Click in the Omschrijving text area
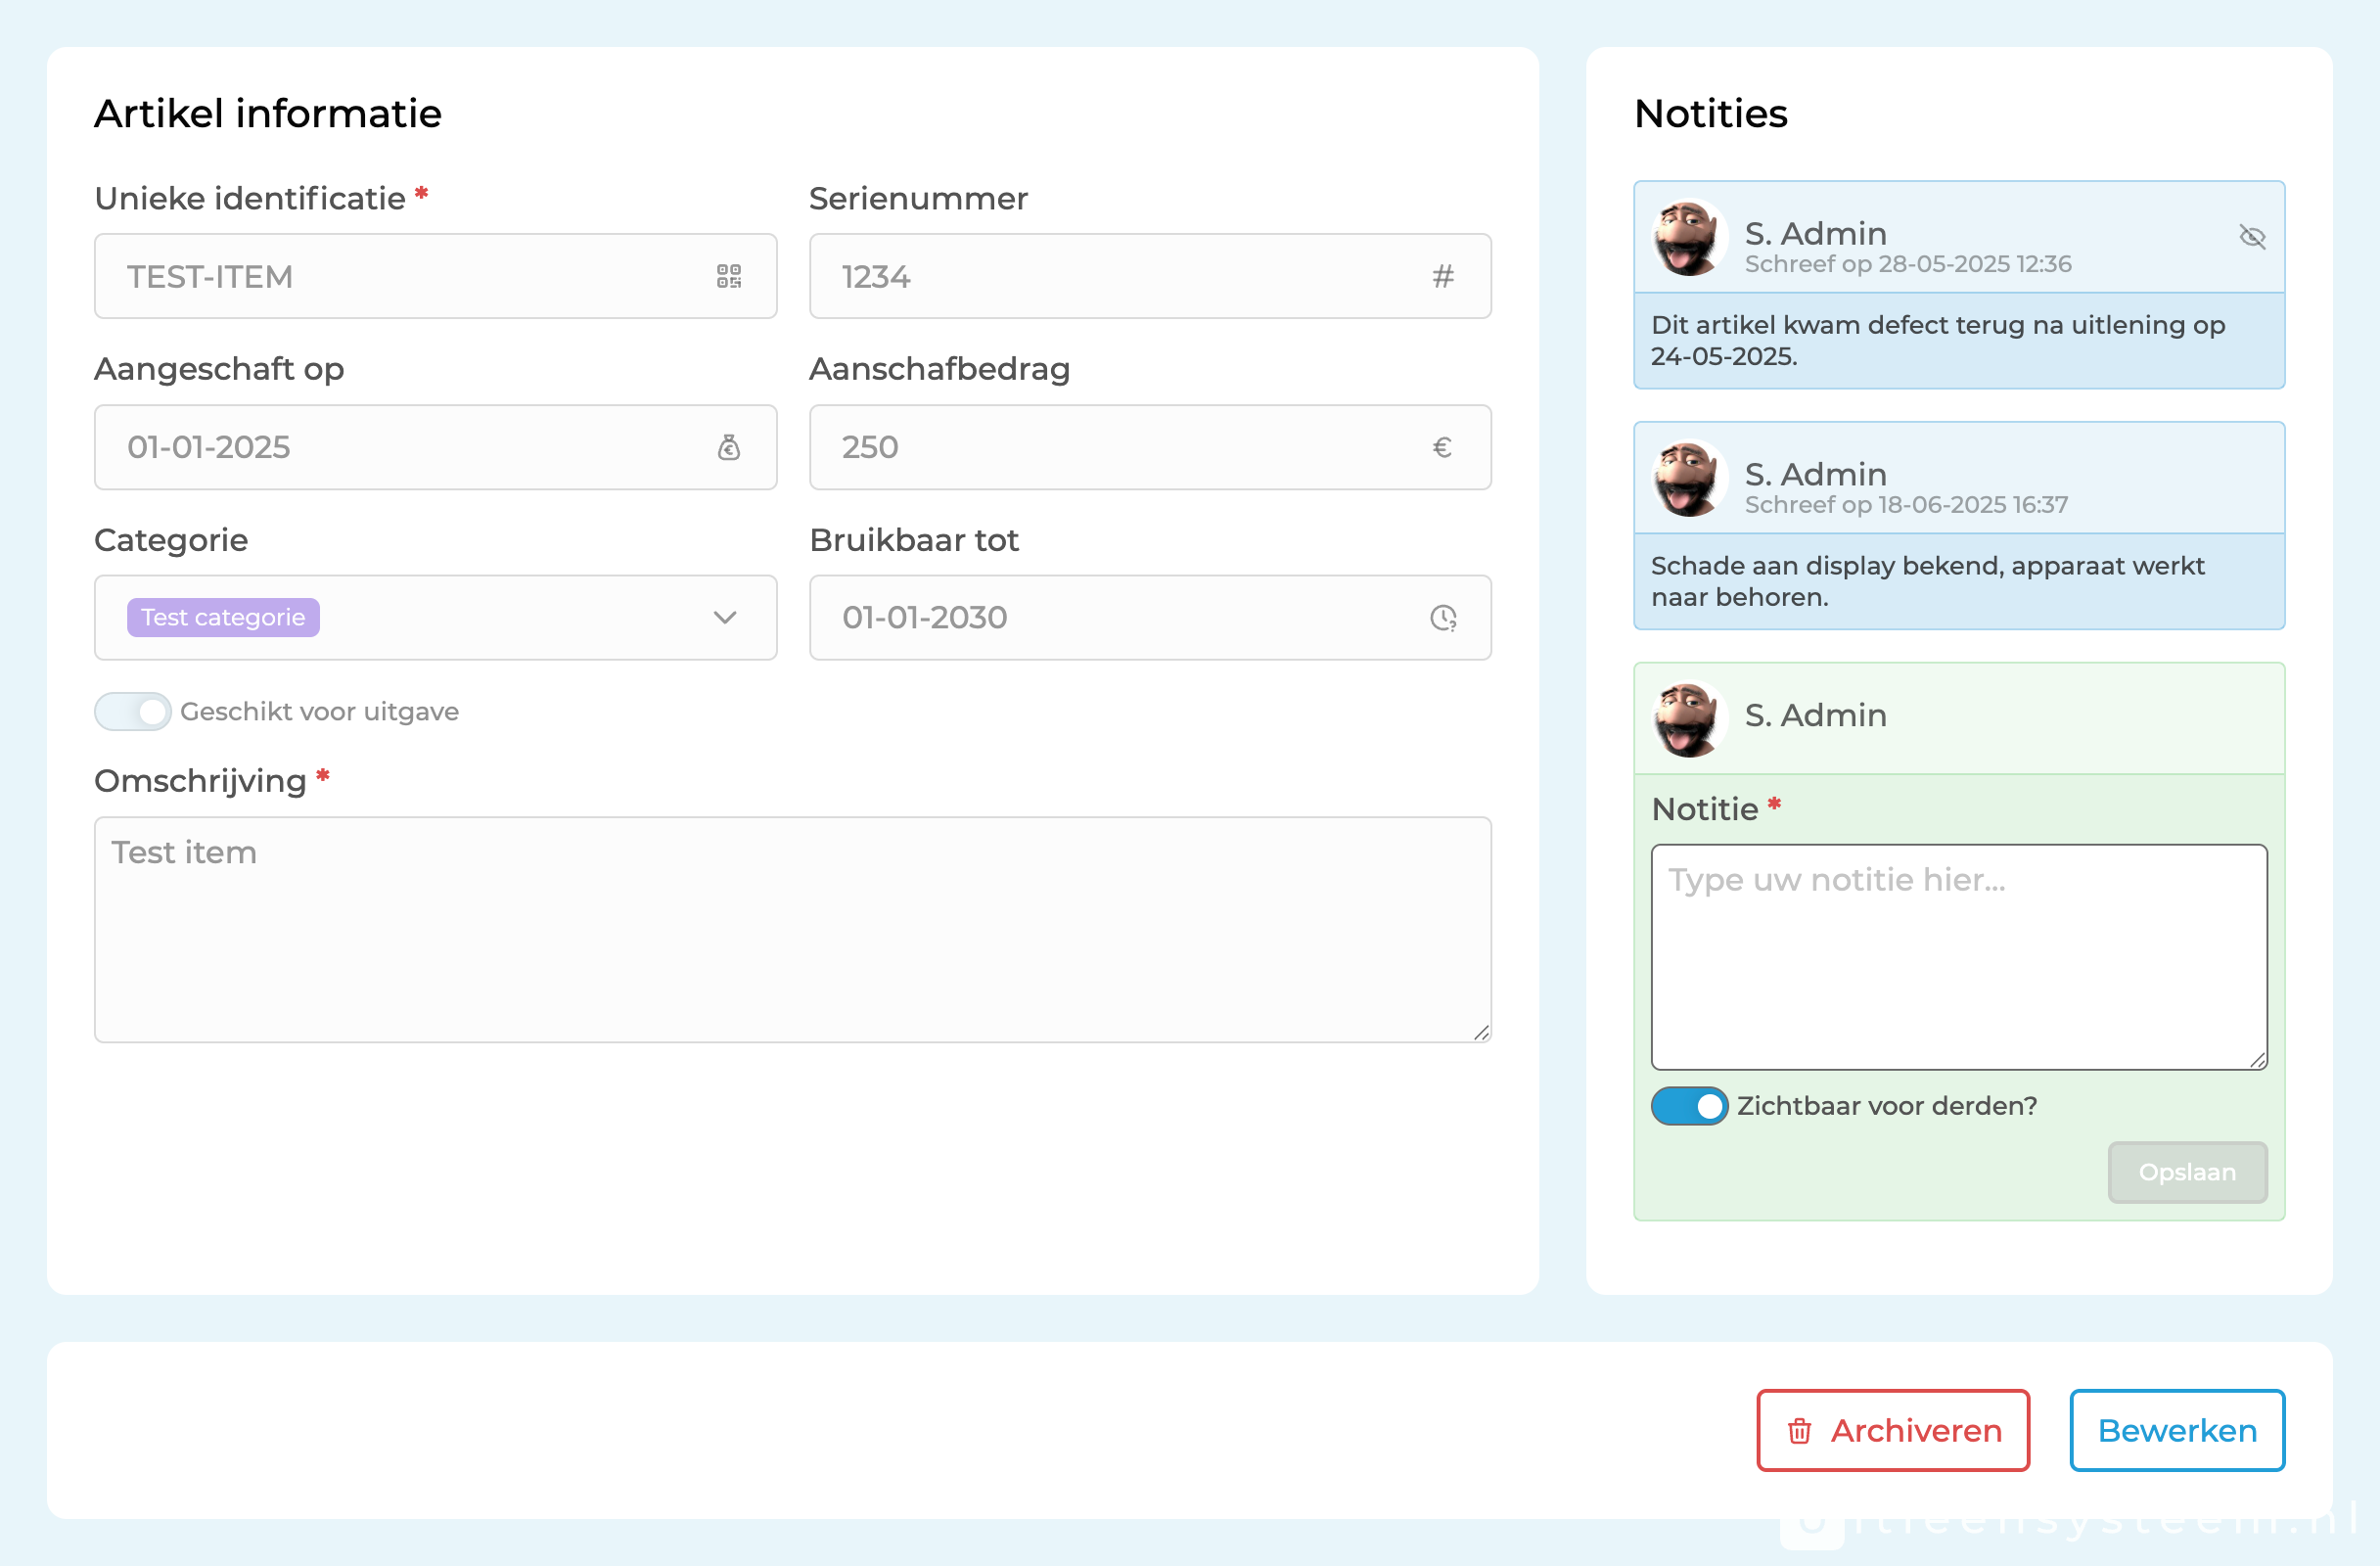 coord(793,930)
